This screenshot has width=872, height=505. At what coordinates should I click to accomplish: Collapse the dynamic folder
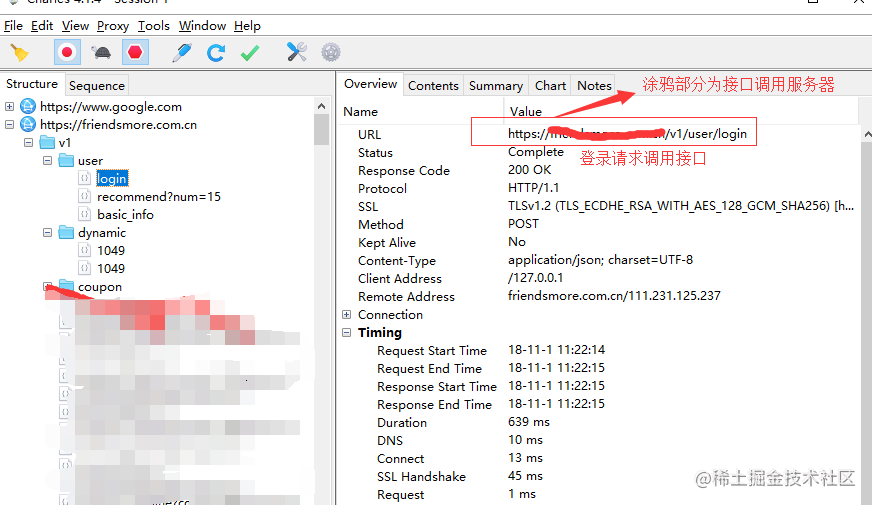pyautogui.click(x=47, y=232)
